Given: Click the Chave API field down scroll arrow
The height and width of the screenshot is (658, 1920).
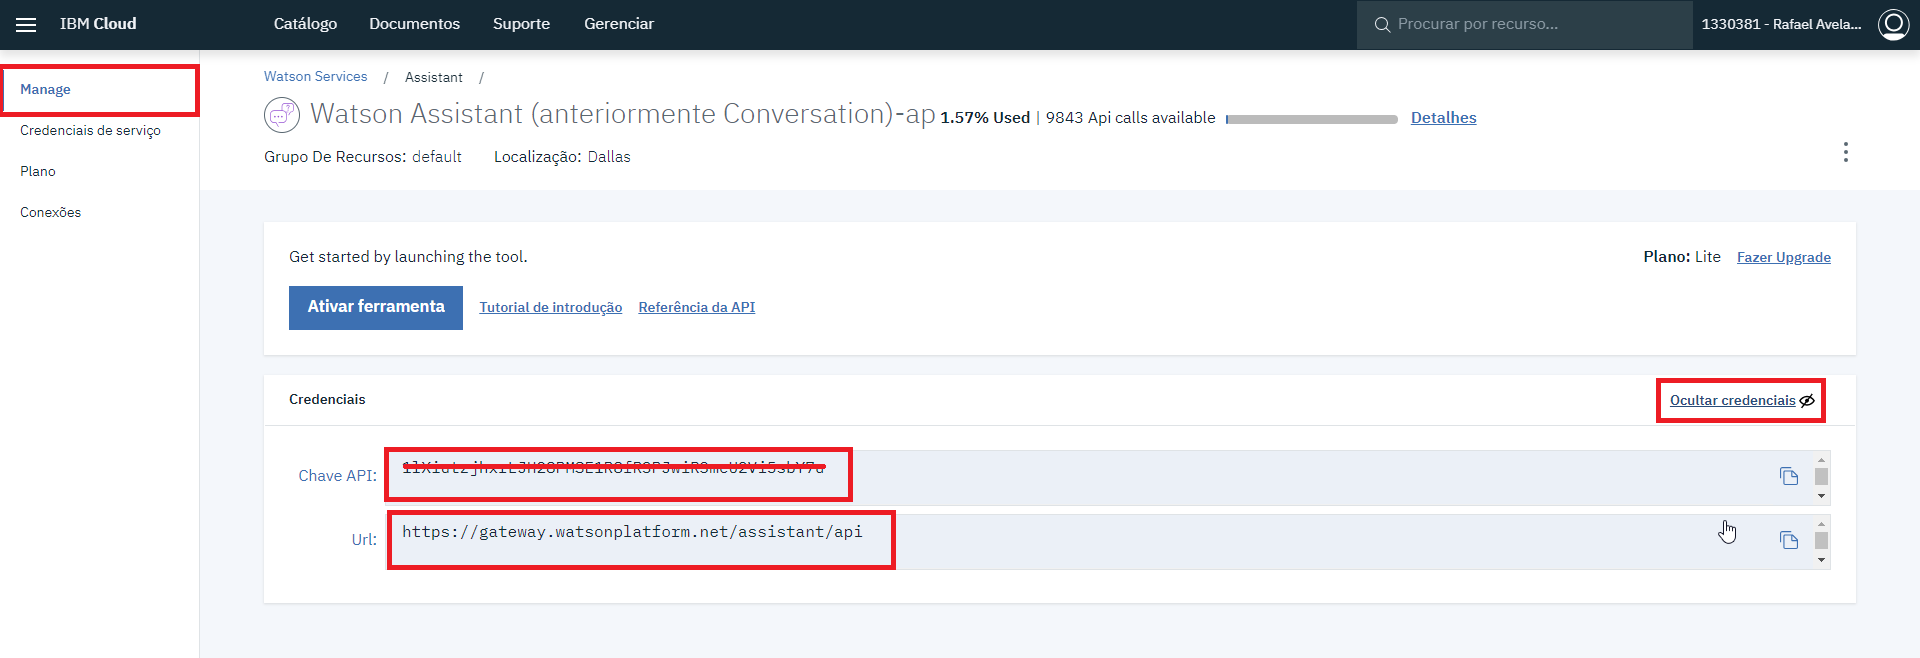Looking at the screenshot, I should 1821,496.
